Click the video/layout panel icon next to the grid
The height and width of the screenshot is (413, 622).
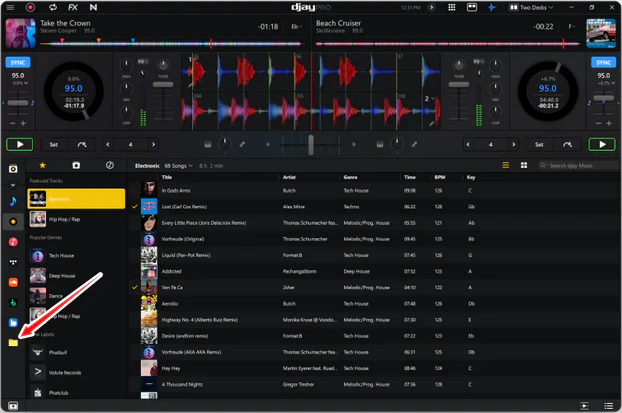click(472, 8)
